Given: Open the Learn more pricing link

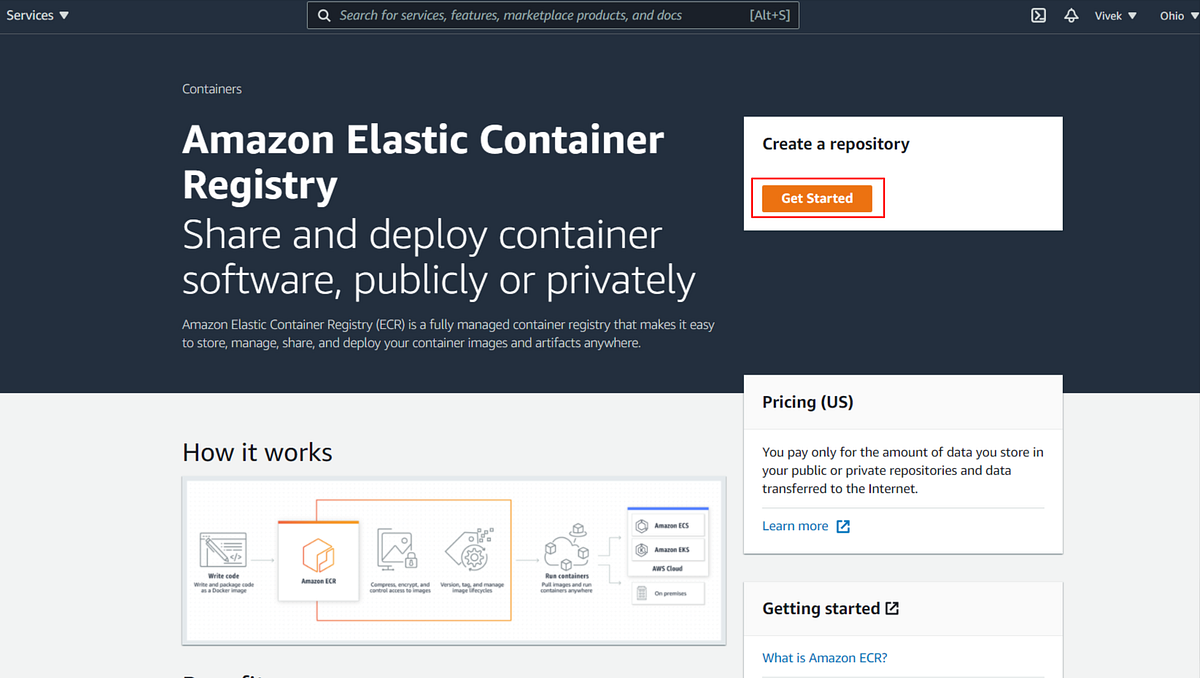Looking at the screenshot, I should pyautogui.click(x=794, y=525).
